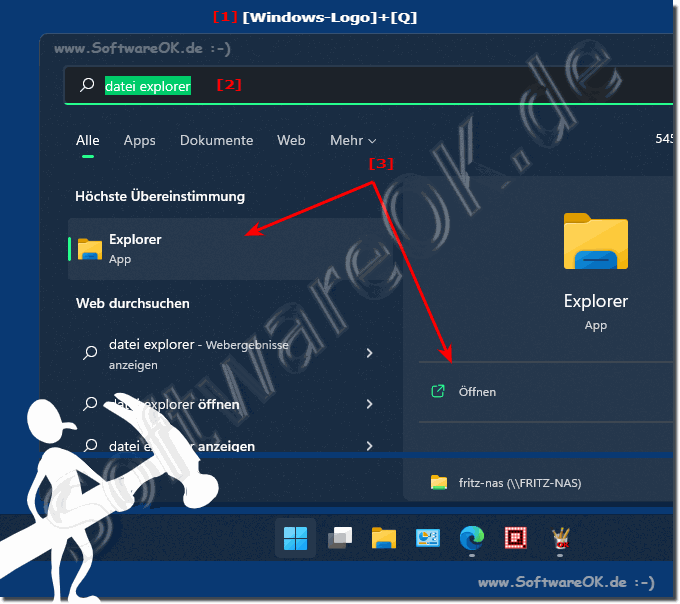680x604 pixels.
Task: Click the large Explorer icon in preview pane
Action: click(595, 241)
